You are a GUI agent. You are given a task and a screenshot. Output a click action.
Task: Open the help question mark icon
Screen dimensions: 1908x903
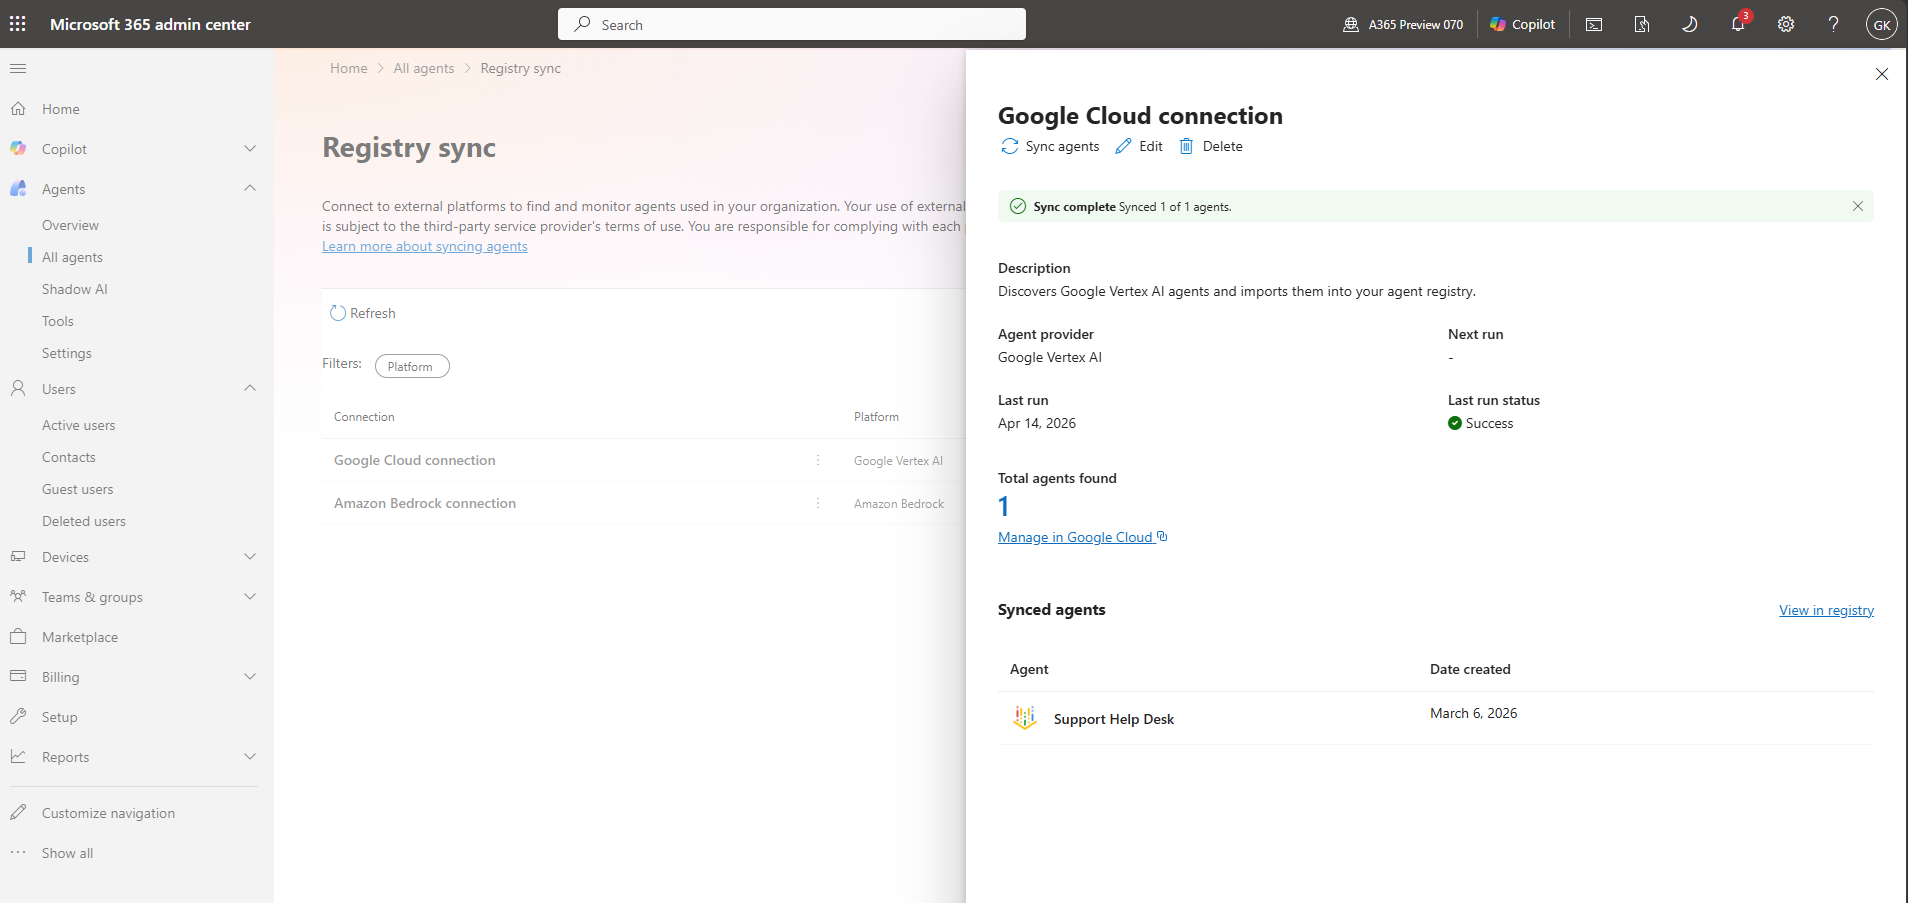tap(1834, 24)
